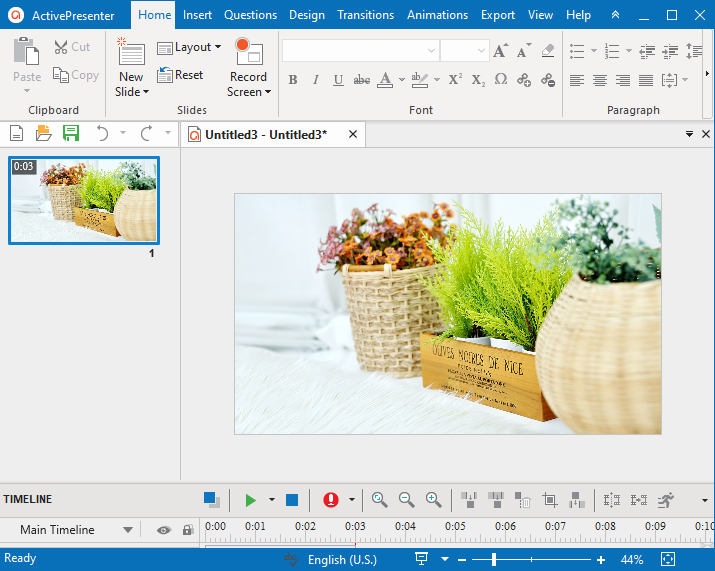Select slide 1 thumbnail
The width and height of the screenshot is (715, 571).
(x=84, y=200)
